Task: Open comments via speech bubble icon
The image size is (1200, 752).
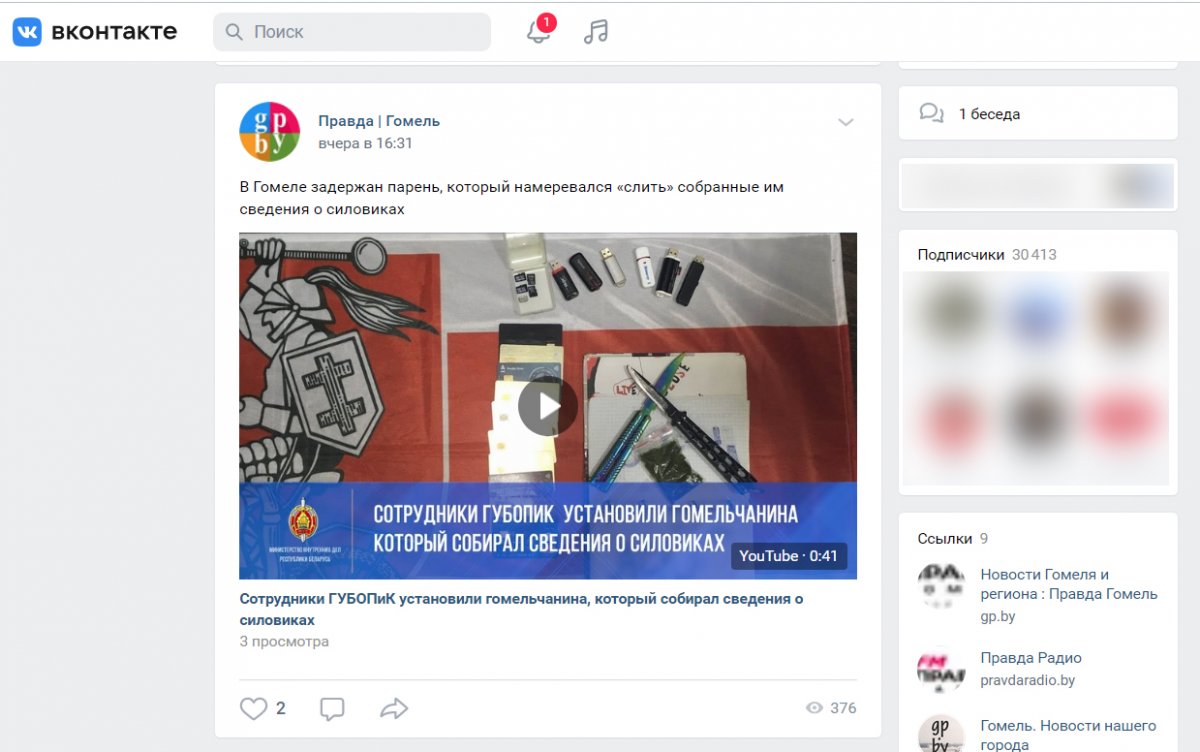Action: click(x=332, y=708)
